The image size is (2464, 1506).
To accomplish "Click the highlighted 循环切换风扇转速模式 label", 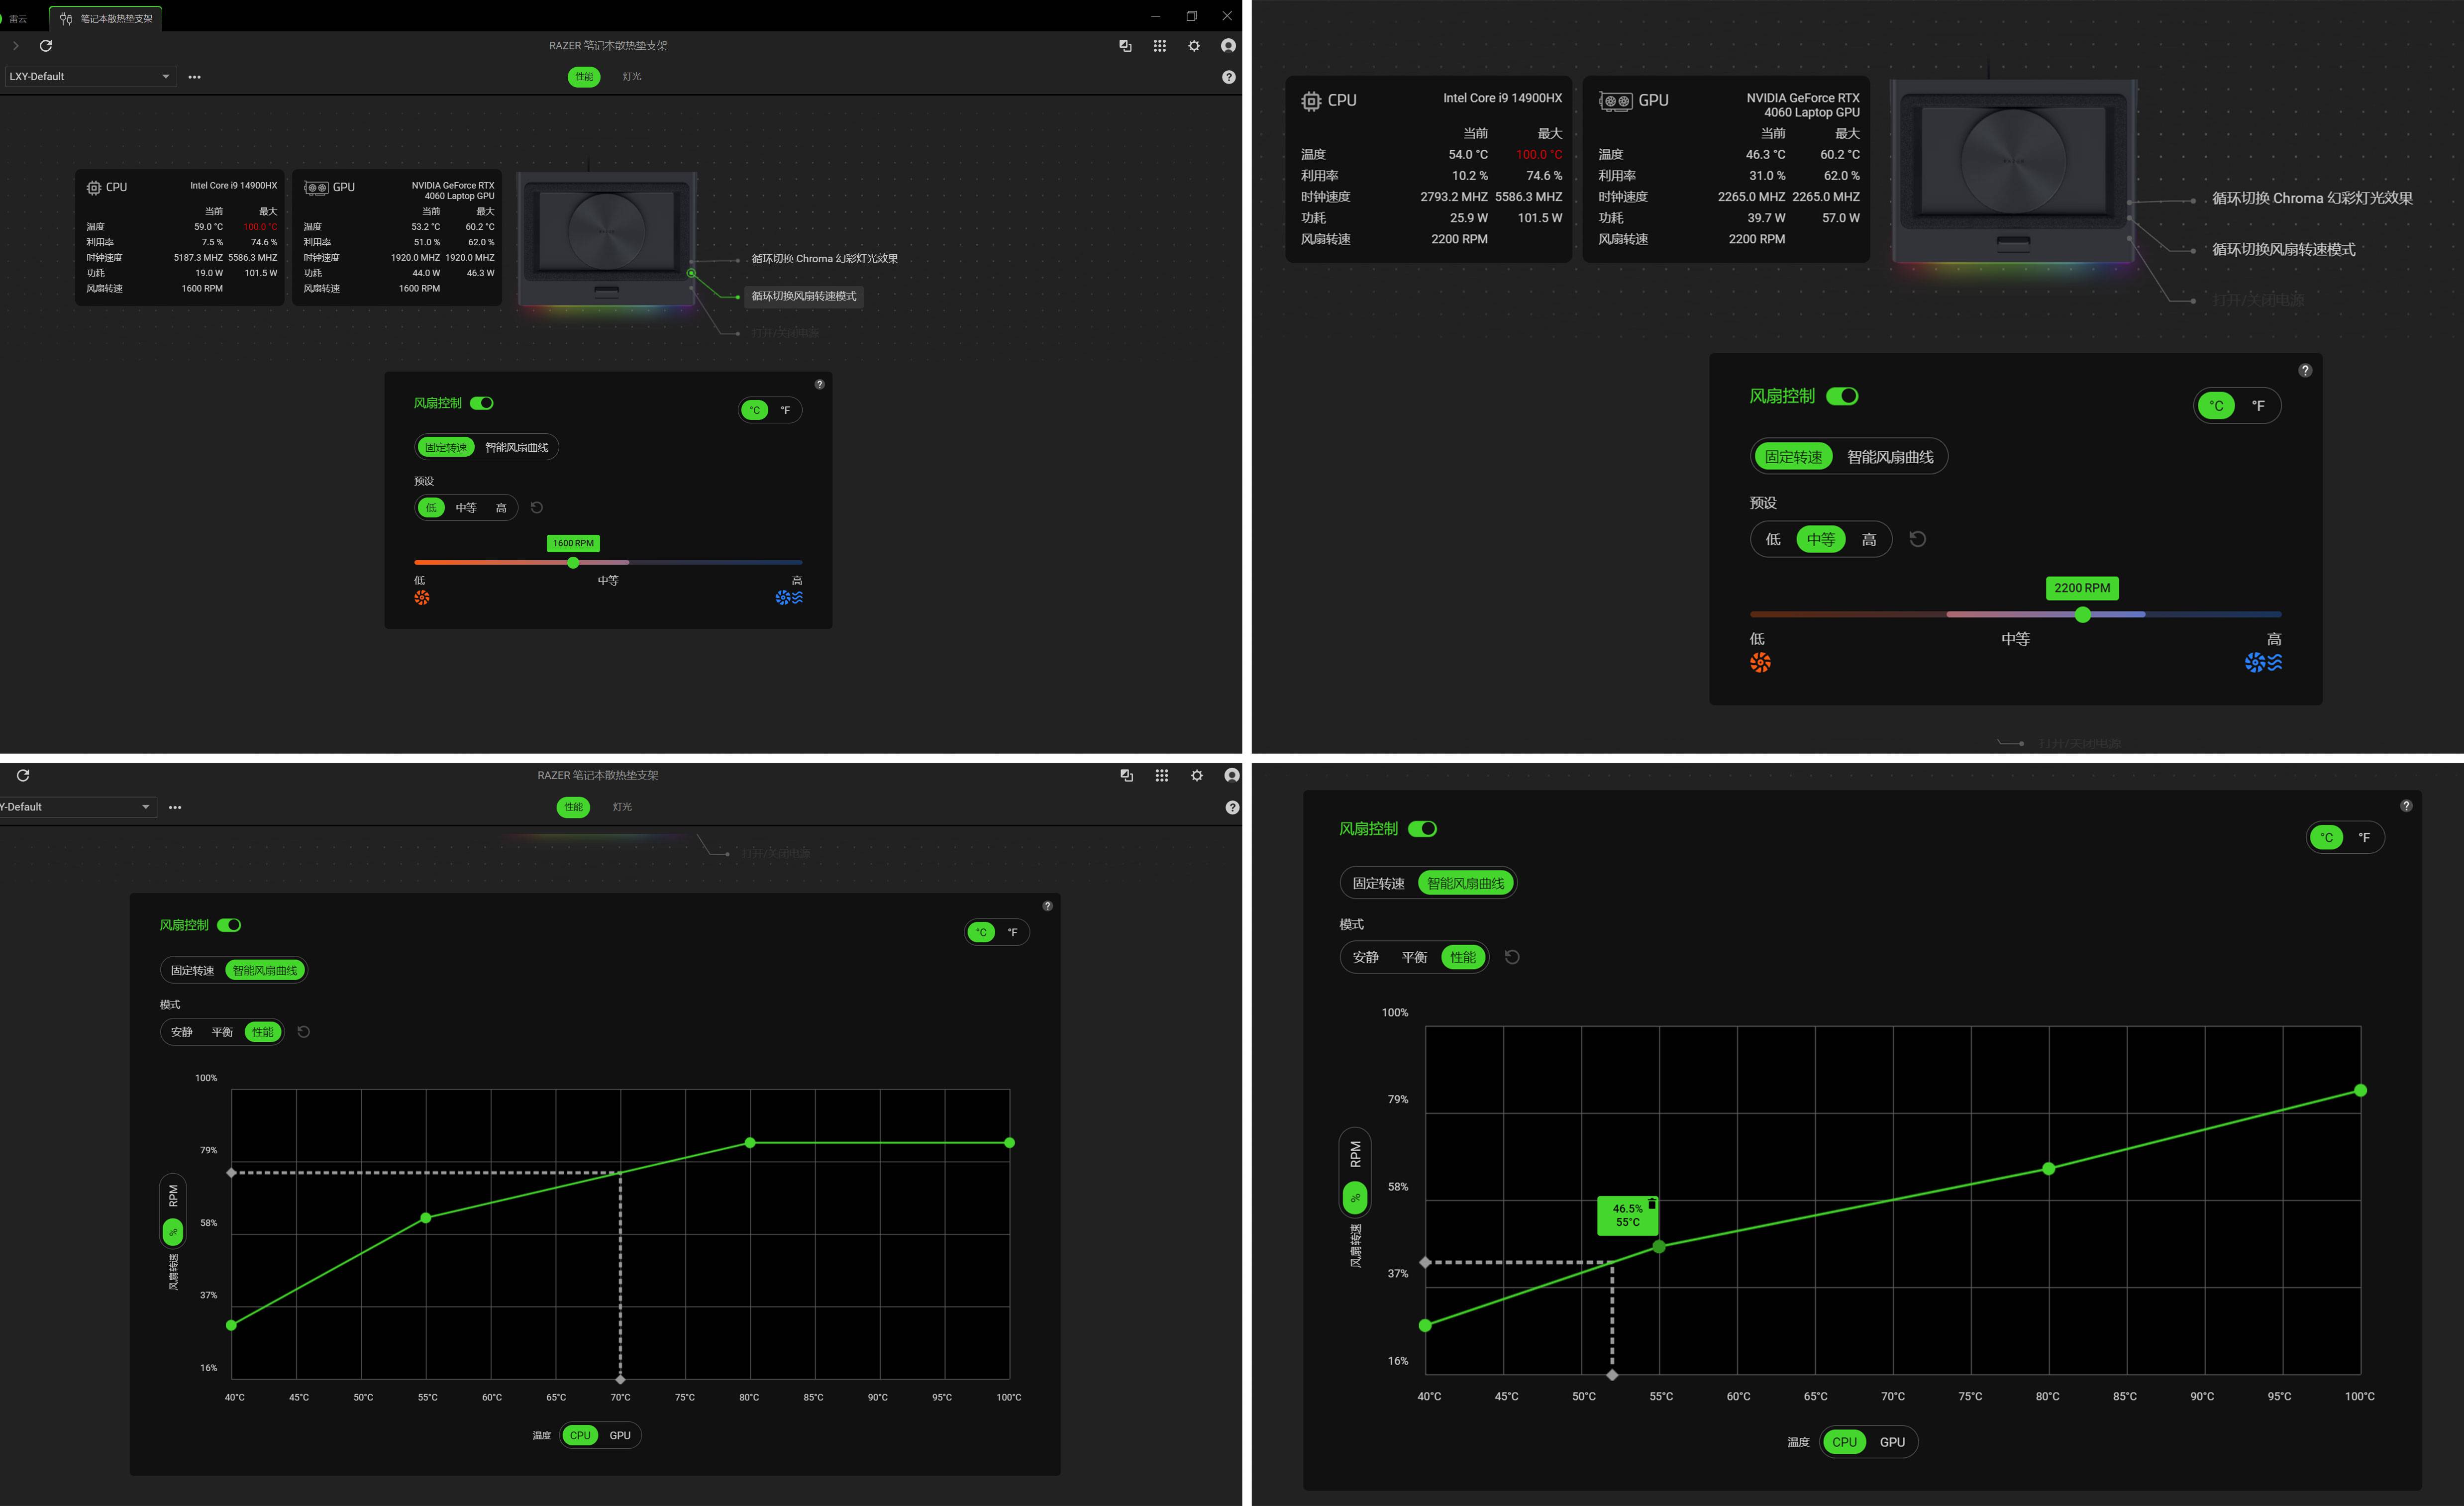I will tap(803, 296).
